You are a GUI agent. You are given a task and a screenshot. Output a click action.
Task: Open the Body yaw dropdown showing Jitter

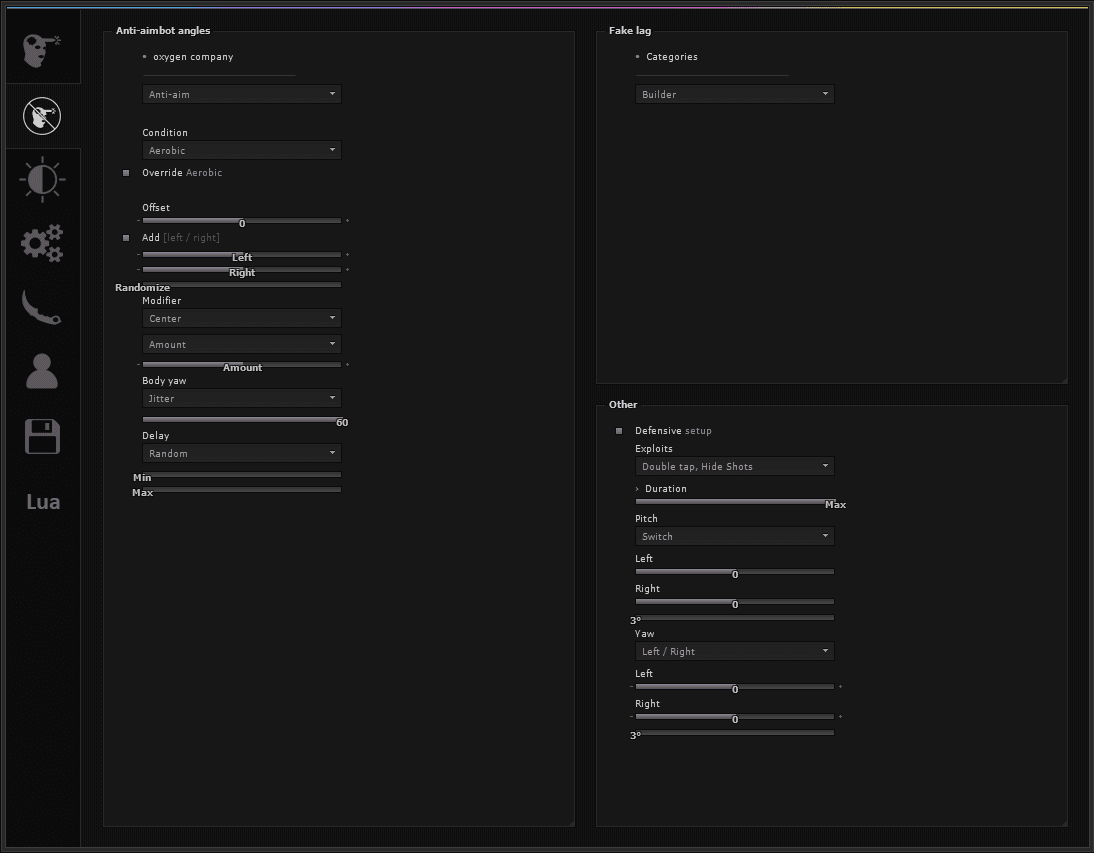click(241, 398)
